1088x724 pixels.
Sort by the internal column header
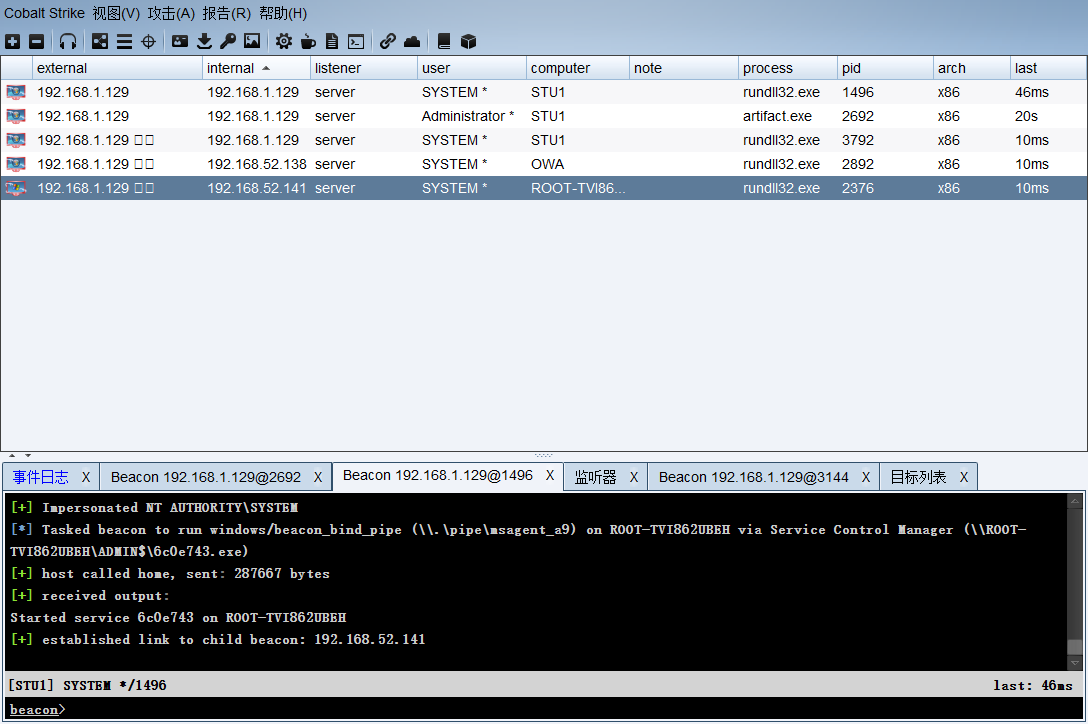(256, 68)
